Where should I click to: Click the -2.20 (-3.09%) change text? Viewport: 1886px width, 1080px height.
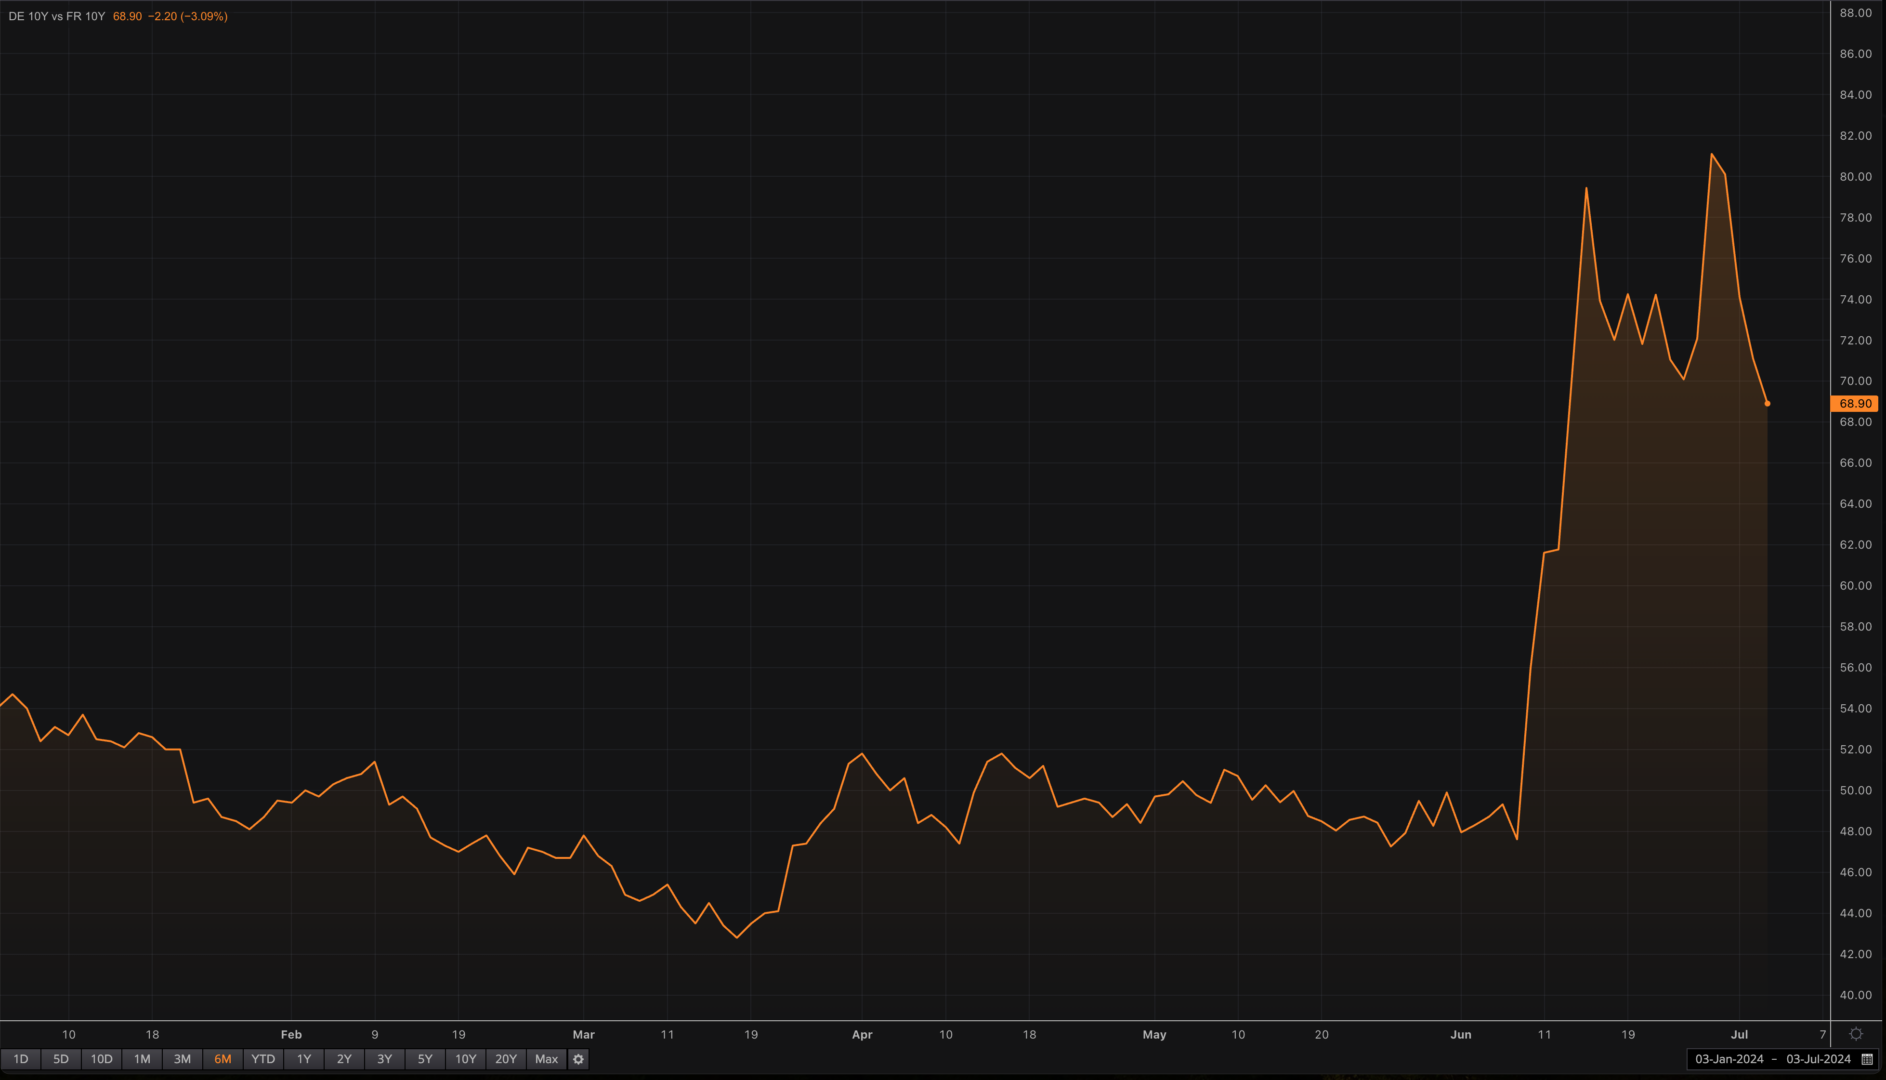tap(188, 16)
